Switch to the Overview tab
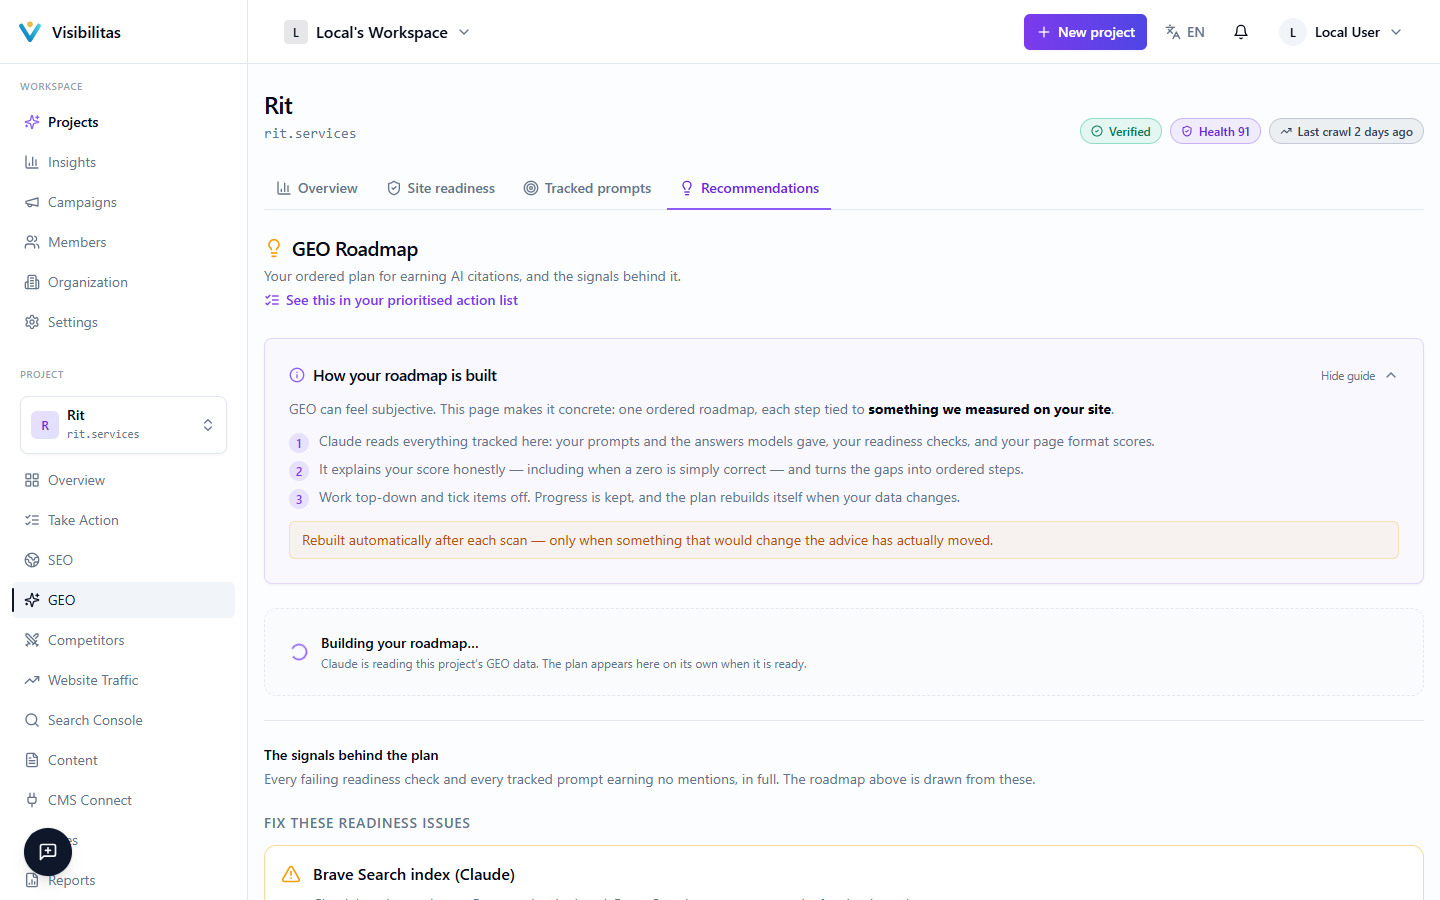The width and height of the screenshot is (1440, 900). click(x=317, y=188)
